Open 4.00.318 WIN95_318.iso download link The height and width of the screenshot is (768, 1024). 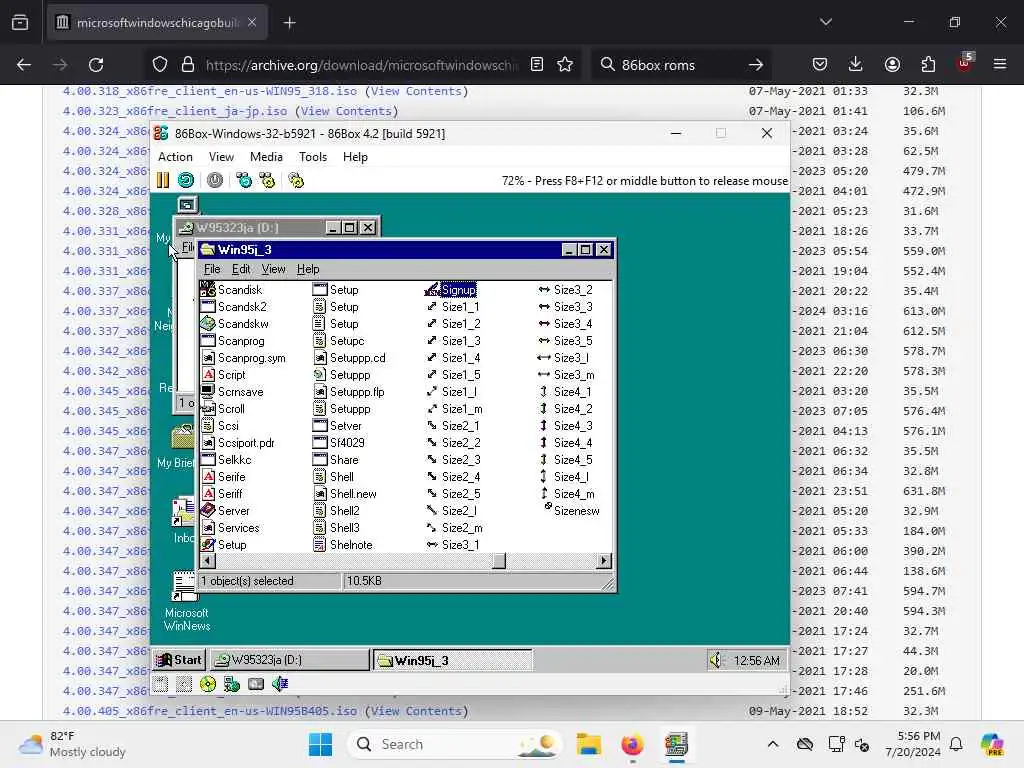coord(210,91)
